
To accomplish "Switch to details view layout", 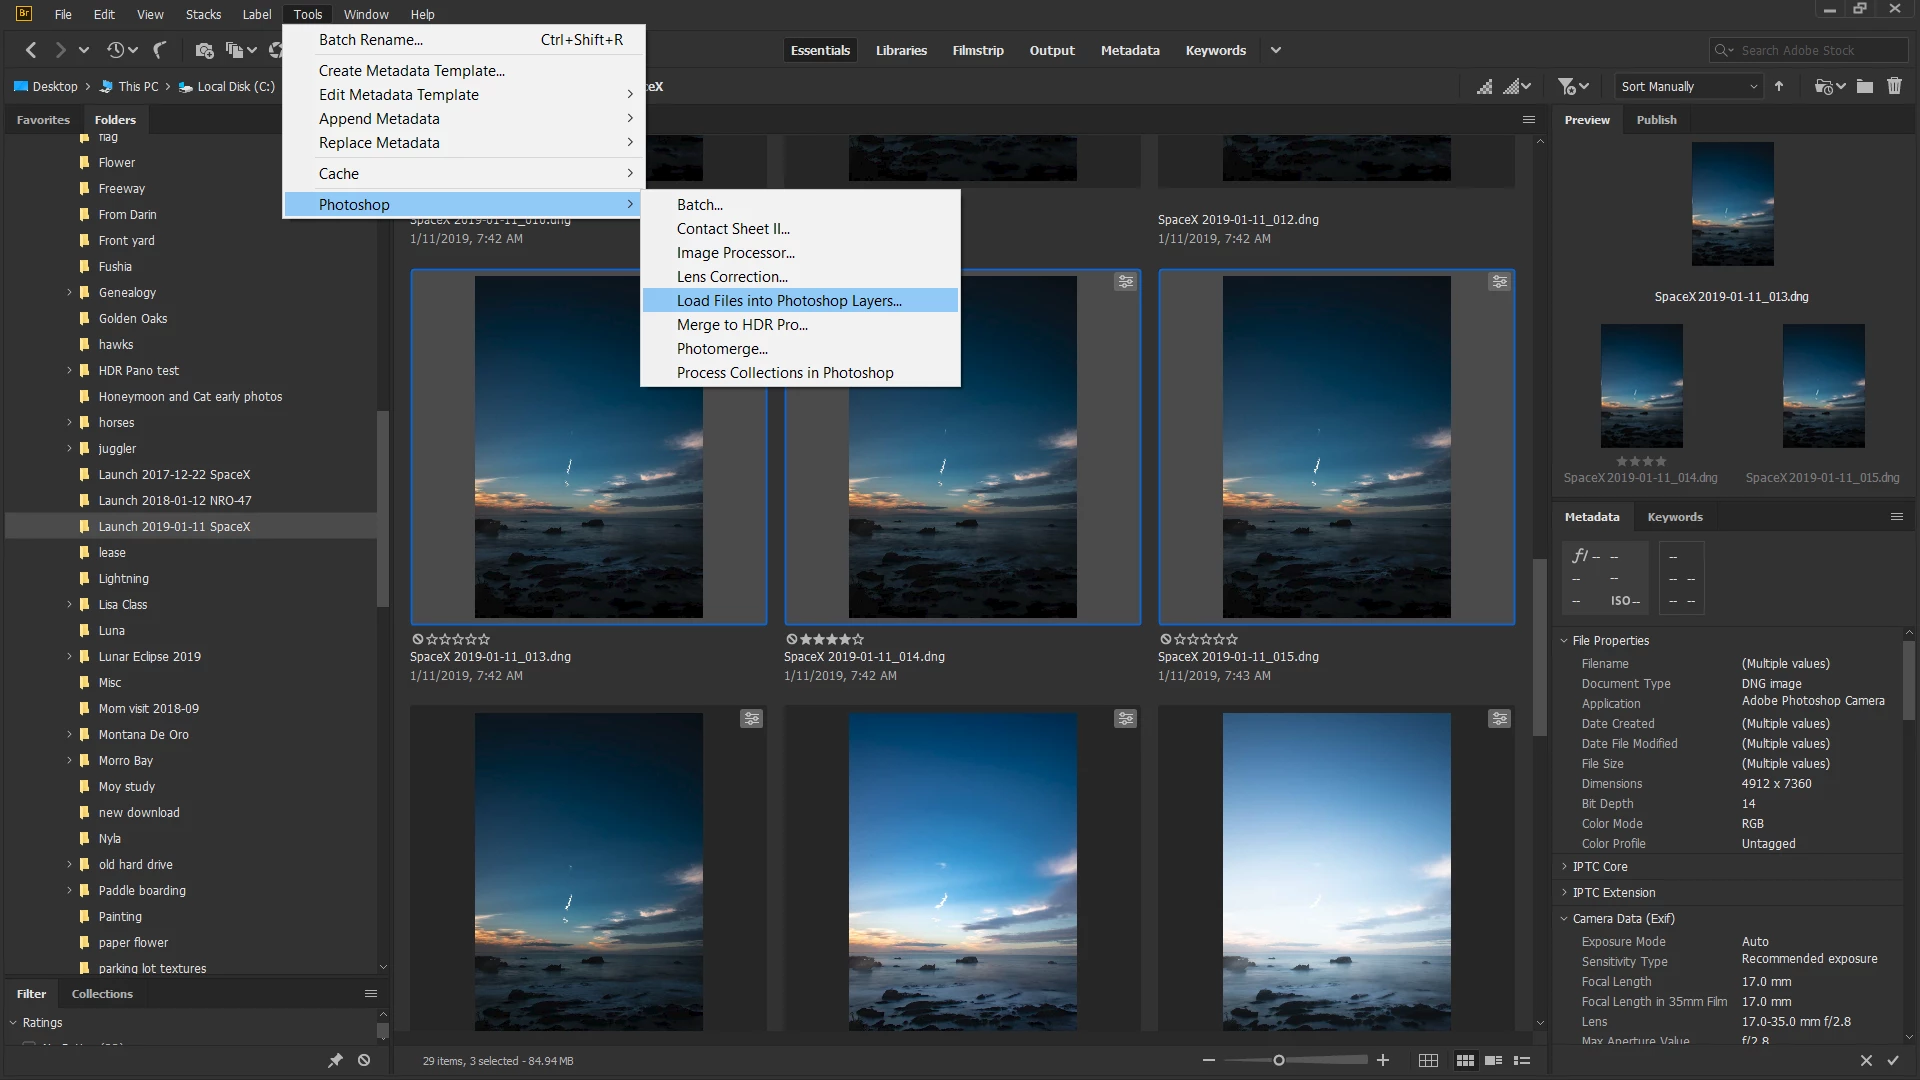I will click(x=1494, y=1060).
